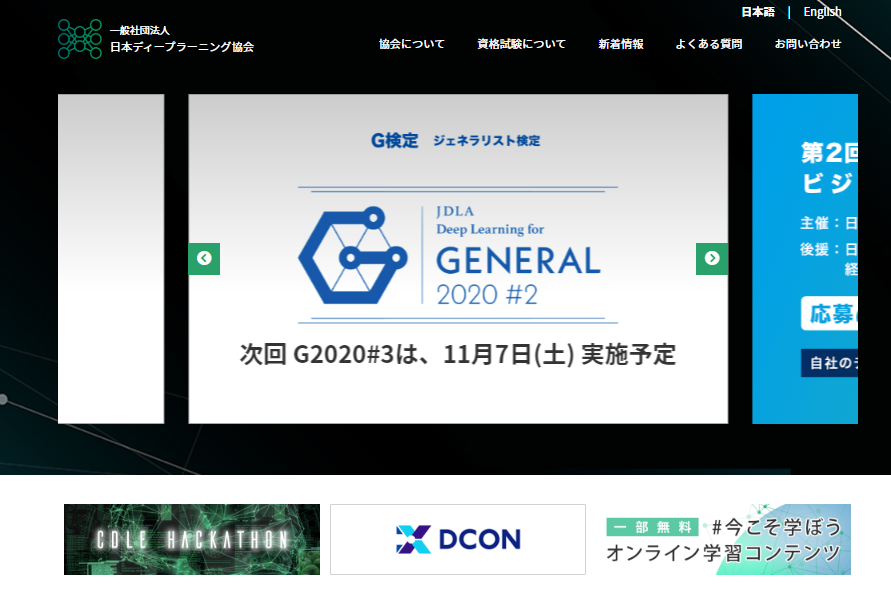Open 新着情報 menu item
This screenshot has height=594, width=891.
pyautogui.click(x=621, y=44)
